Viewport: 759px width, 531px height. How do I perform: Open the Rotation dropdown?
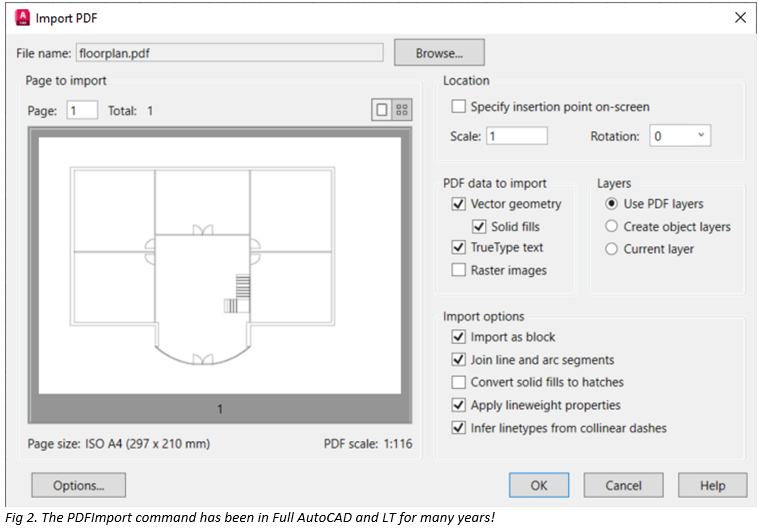point(680,136)
